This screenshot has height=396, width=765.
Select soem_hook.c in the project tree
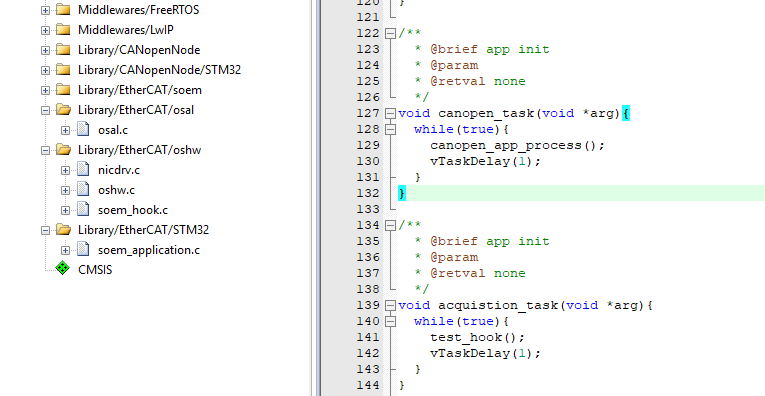point(133,210)
